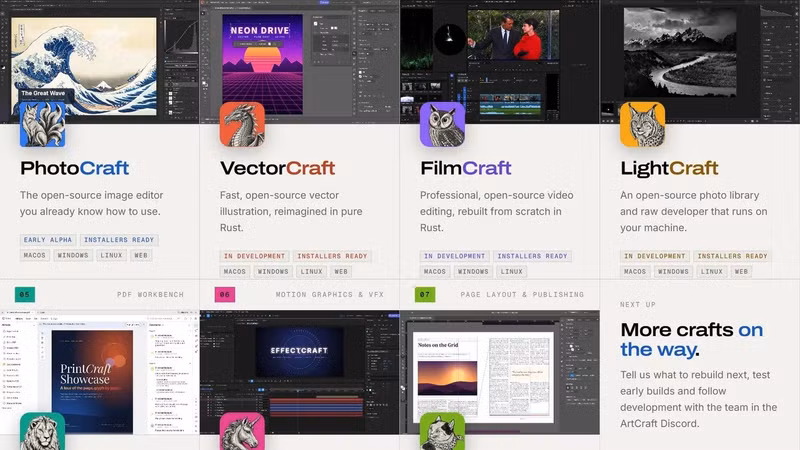The image size is (800, 450).
Task: Click the 'More crafts on the way' heading
Action: click(x=692, y=339)
